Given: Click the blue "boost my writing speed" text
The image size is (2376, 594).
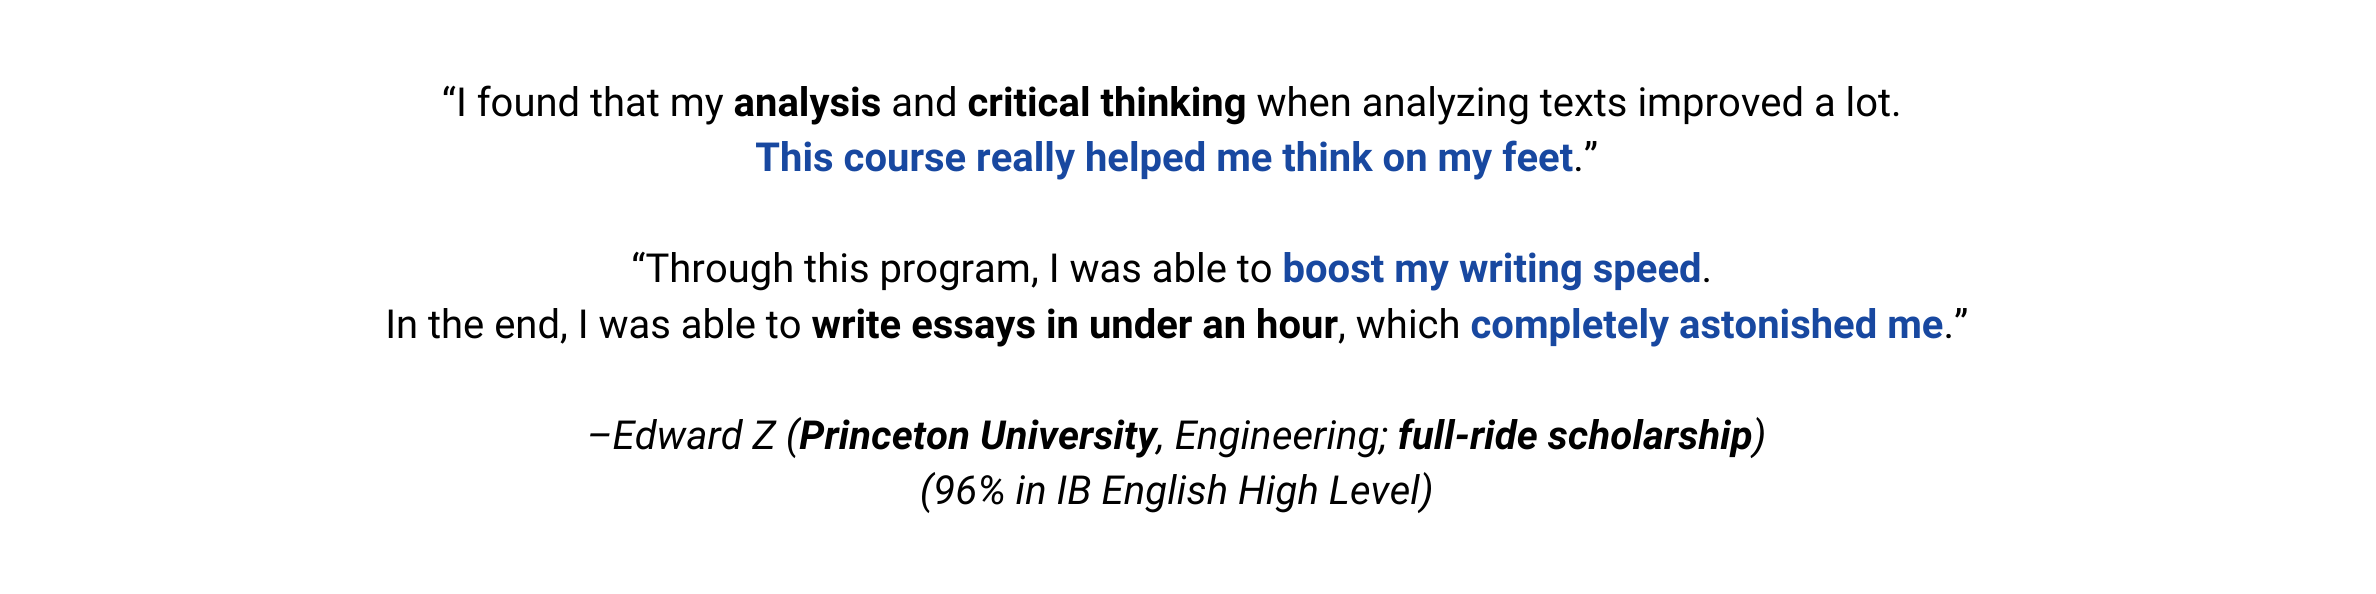Looking at the screenshot, I should [x=1491, y=269].
